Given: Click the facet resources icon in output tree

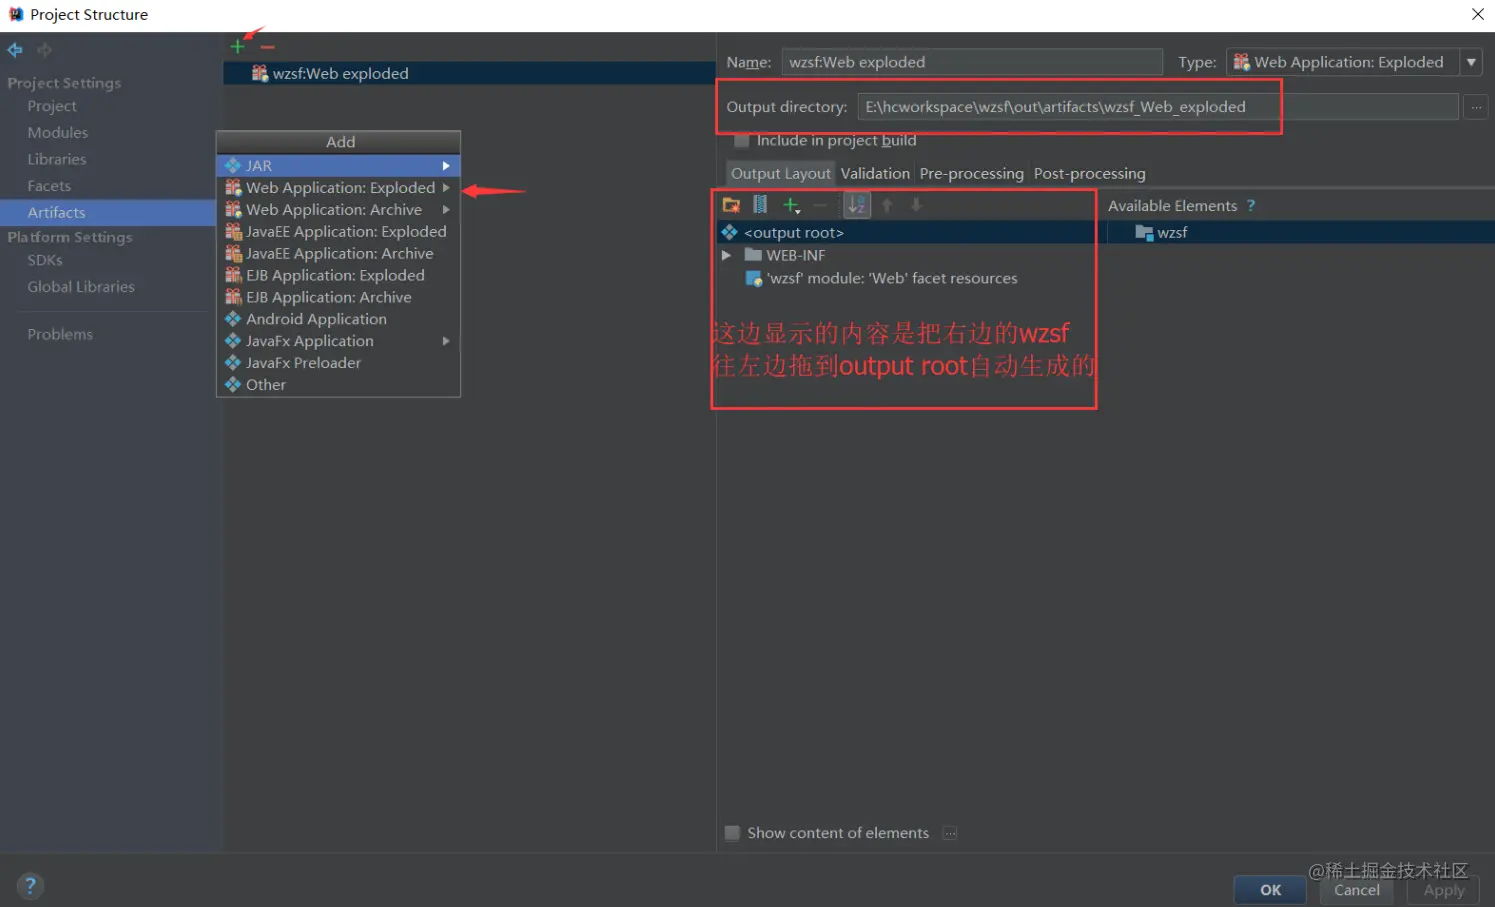Looking at the screenshot, I should [x=754, y=278].
